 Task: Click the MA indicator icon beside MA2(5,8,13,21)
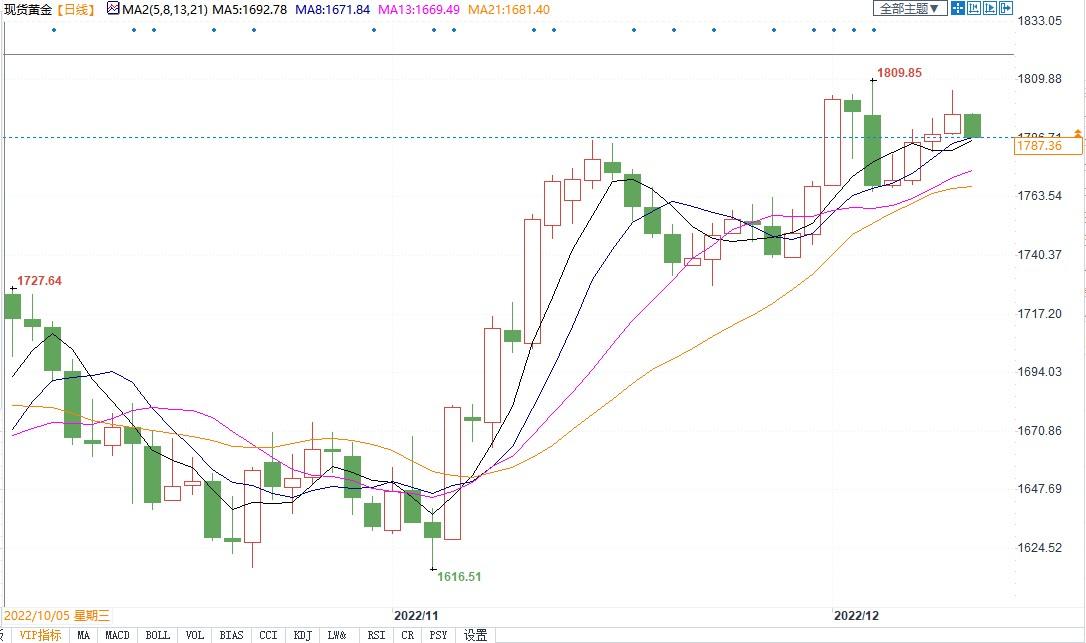(x=113, y=9)
